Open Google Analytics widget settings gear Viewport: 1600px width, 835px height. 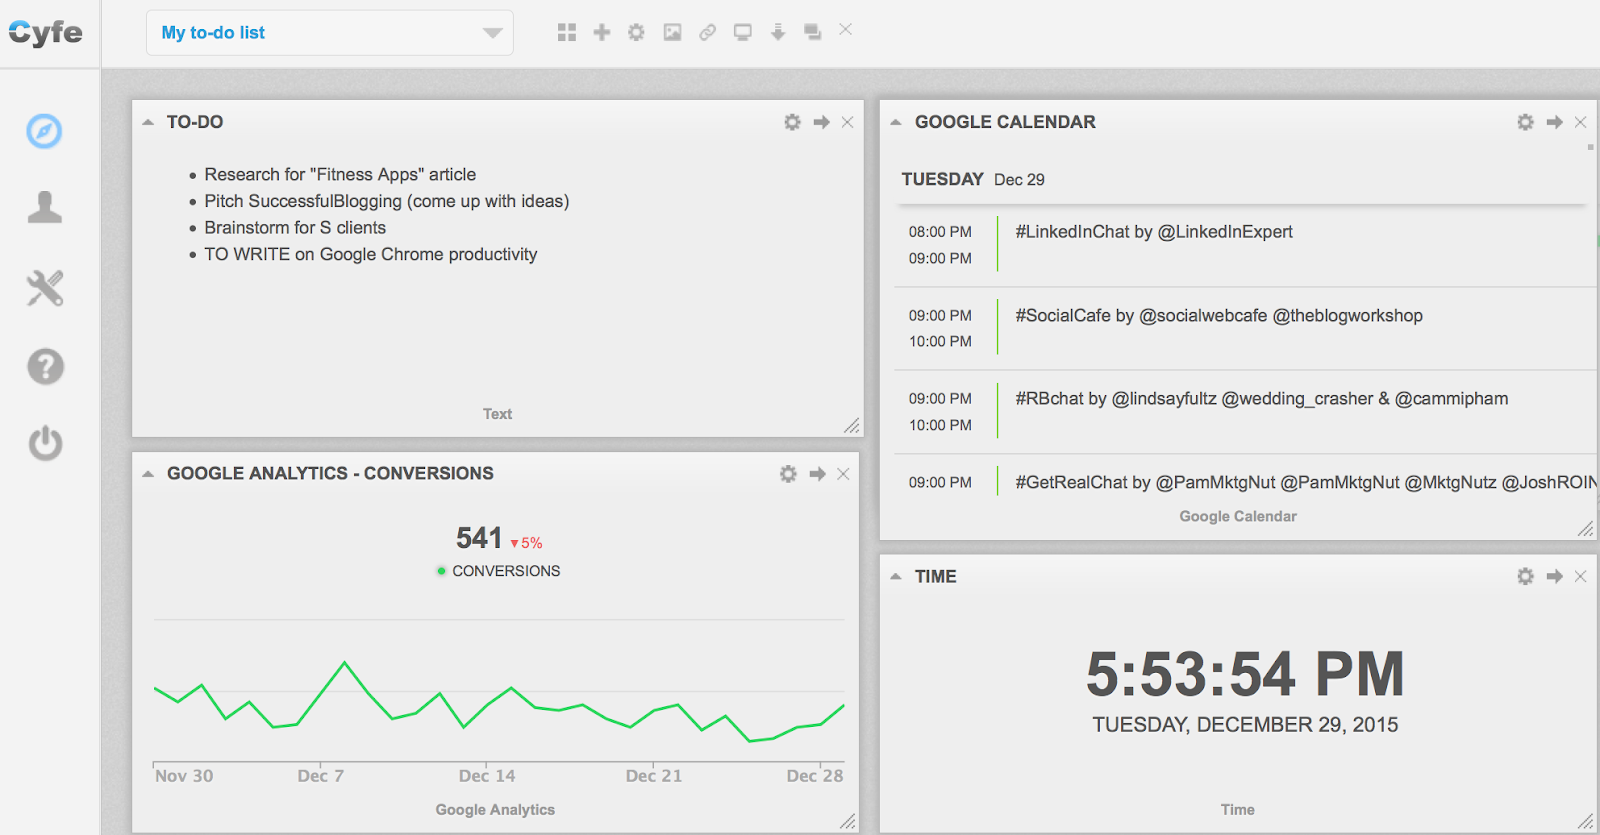(x=788, y=474)
